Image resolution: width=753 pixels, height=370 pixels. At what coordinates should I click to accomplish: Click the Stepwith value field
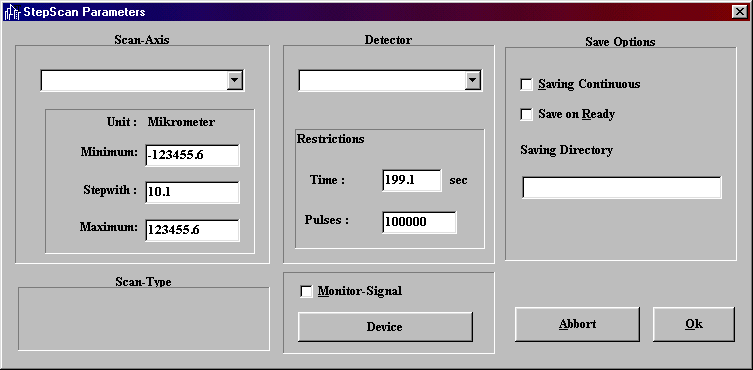click(192, 192)
